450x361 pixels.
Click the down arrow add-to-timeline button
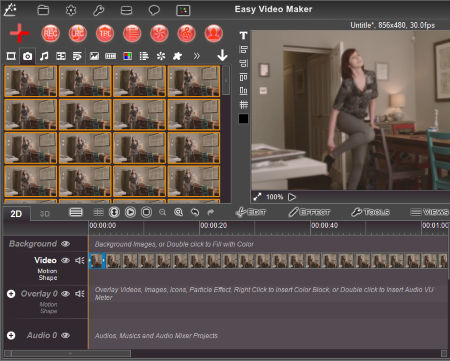click(222, 55)
